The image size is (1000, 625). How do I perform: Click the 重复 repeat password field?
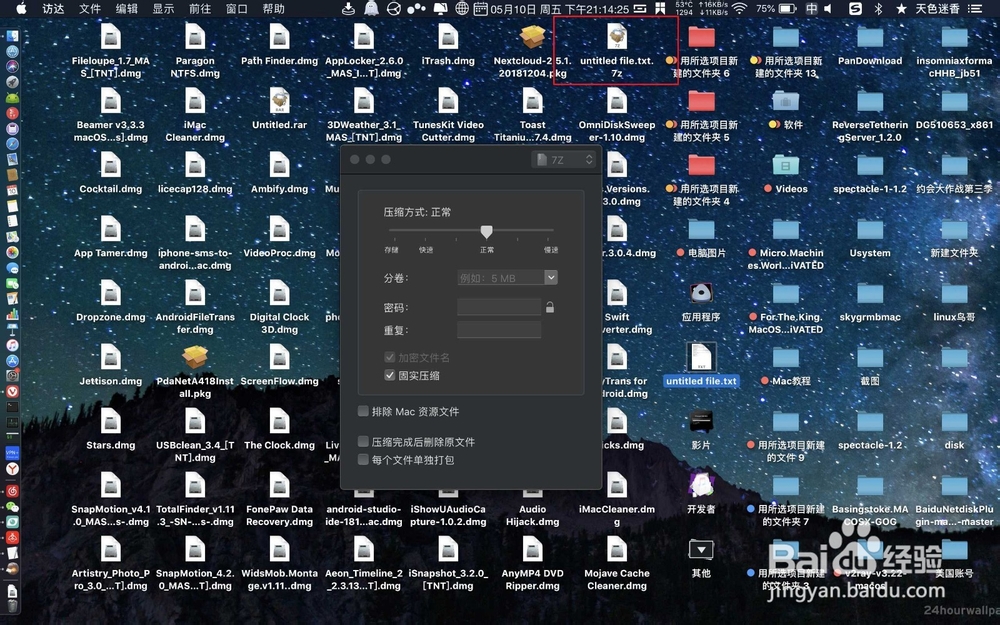coord(499,330)
